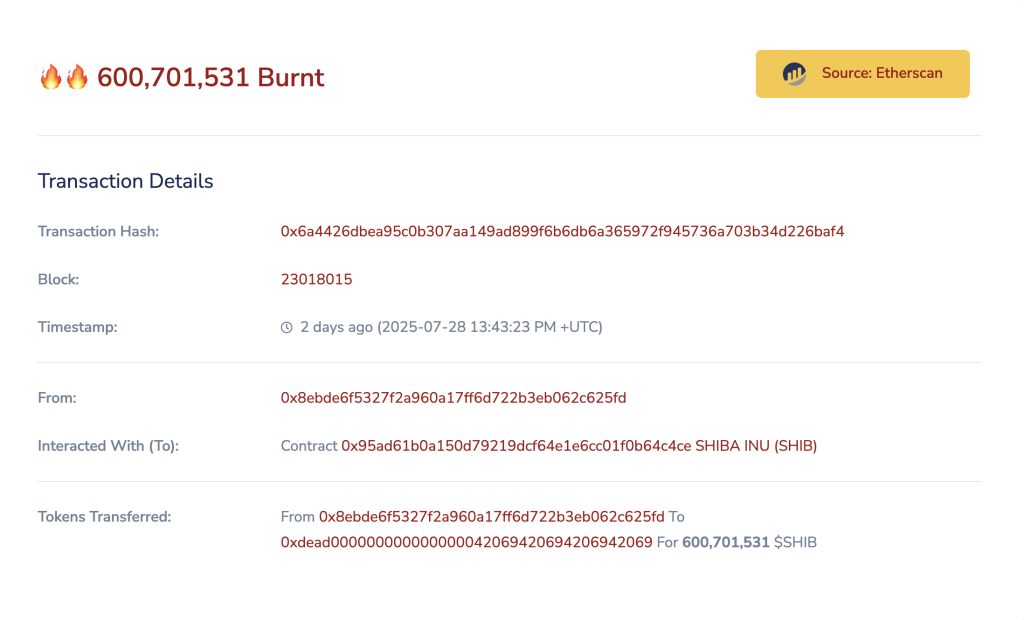1024x620 pixels.
Task: Open the Source: Etherscan button
Action: pyautogui.click(x=862, y=73)
